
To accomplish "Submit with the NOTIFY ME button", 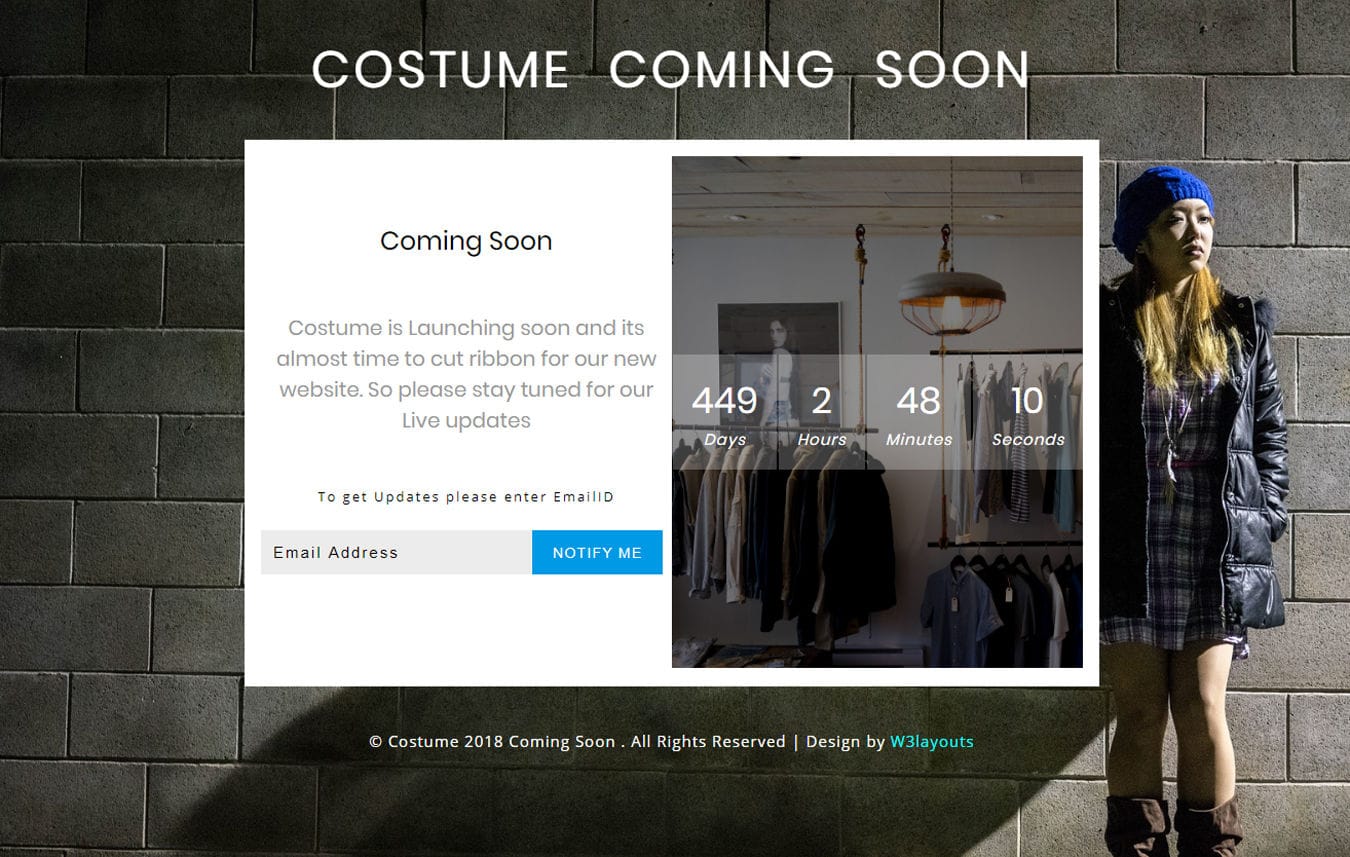I will point(597,552).
